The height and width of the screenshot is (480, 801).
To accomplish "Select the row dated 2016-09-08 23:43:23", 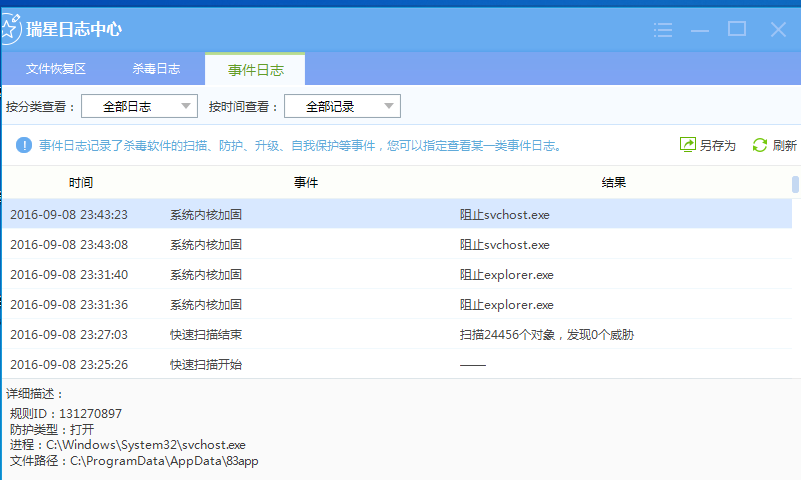I will point(397,214).
